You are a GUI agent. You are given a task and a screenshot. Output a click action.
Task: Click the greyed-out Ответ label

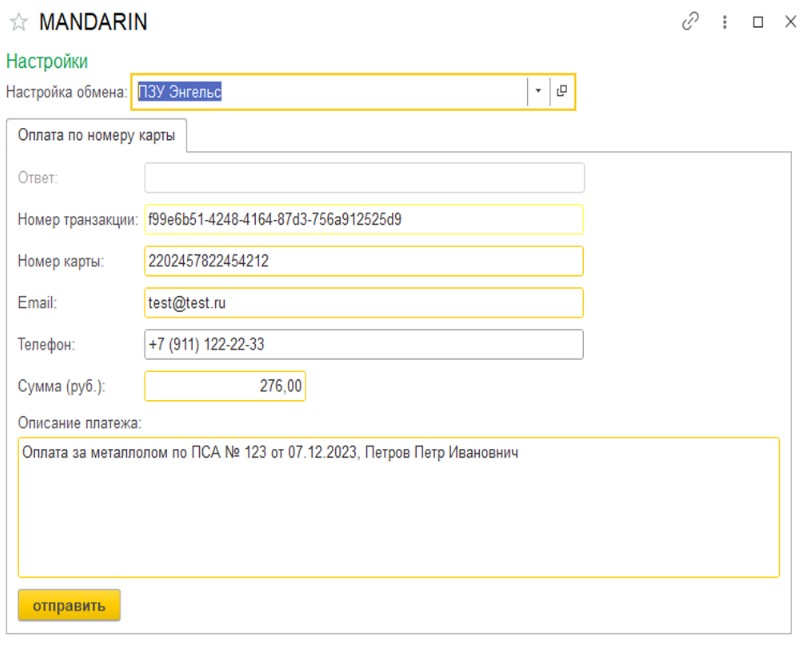point(38,178)
